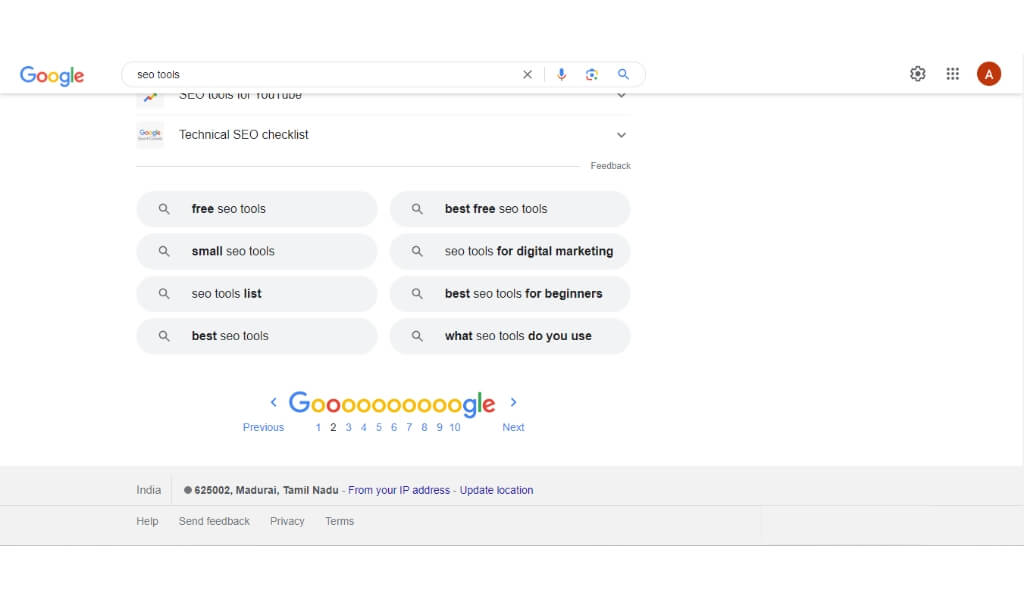Search seo tools for digital marketing

pos(510,251)
